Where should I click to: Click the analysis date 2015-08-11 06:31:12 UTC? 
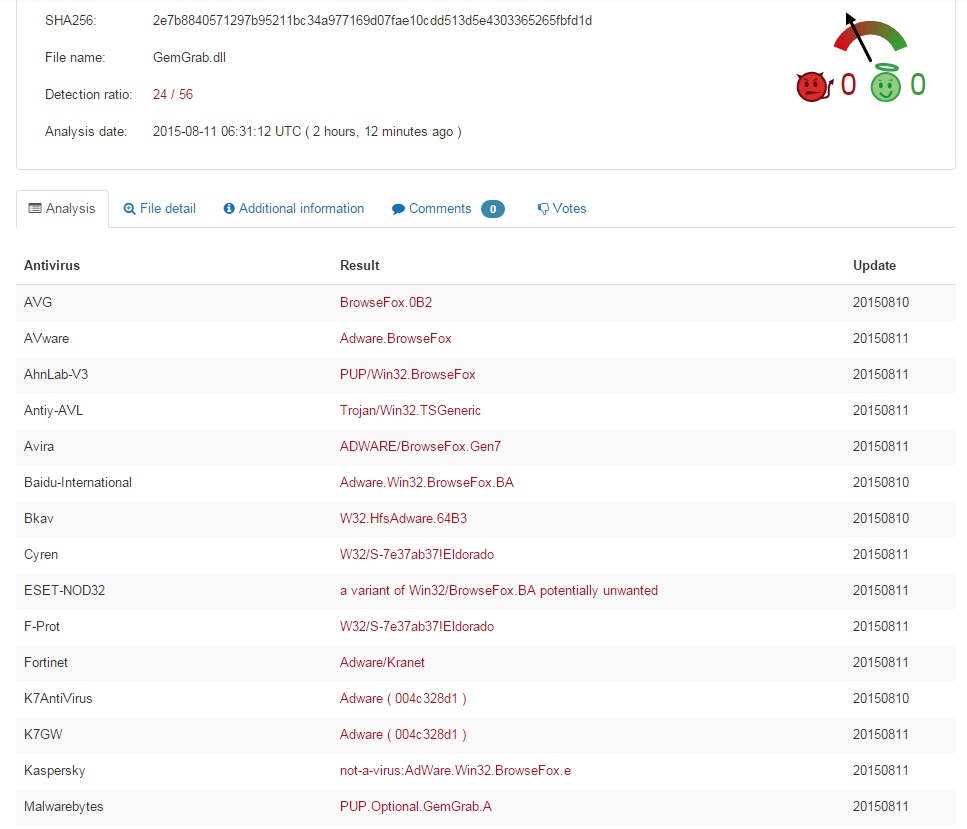227,131
